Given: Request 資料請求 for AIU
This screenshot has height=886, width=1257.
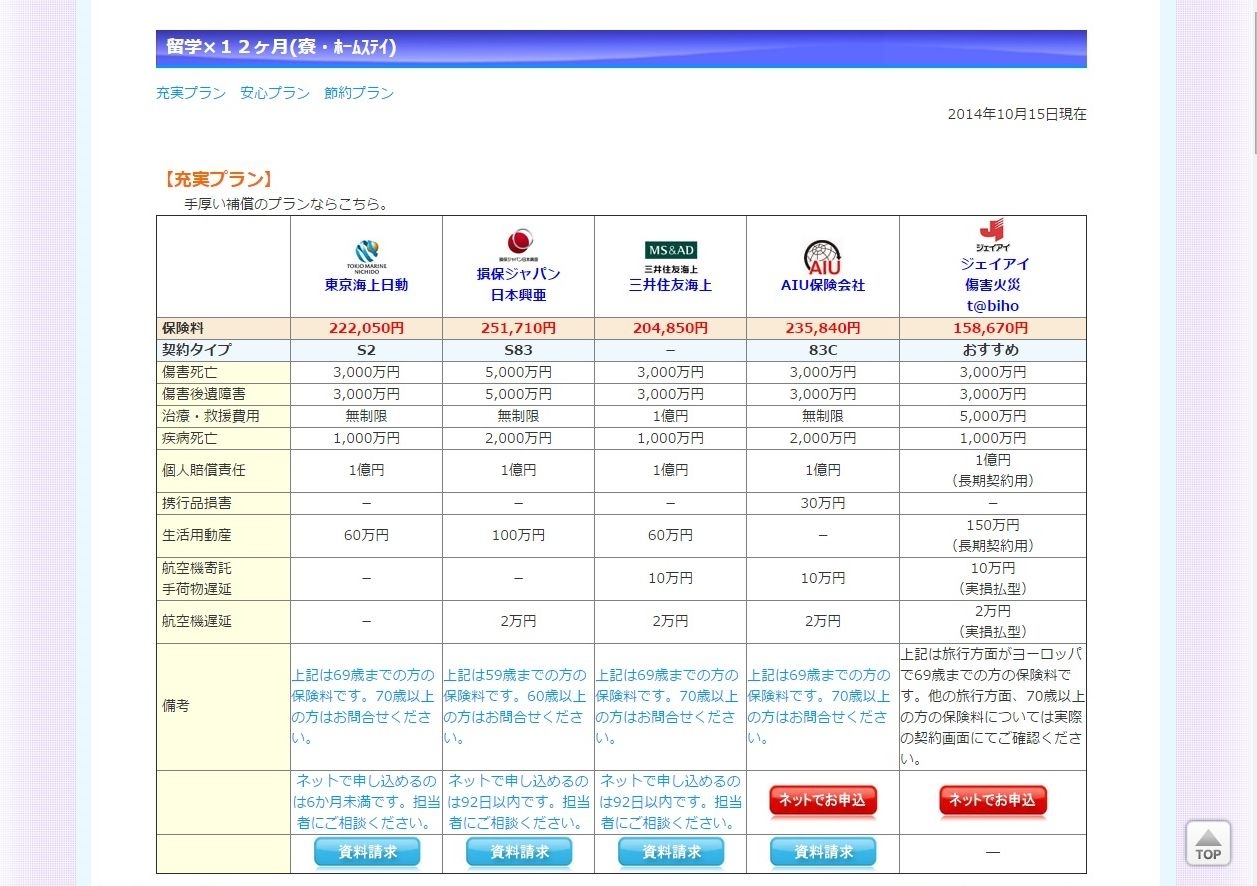Looking at the screenshot, I should pyautogui.click(x=823, y=853).
